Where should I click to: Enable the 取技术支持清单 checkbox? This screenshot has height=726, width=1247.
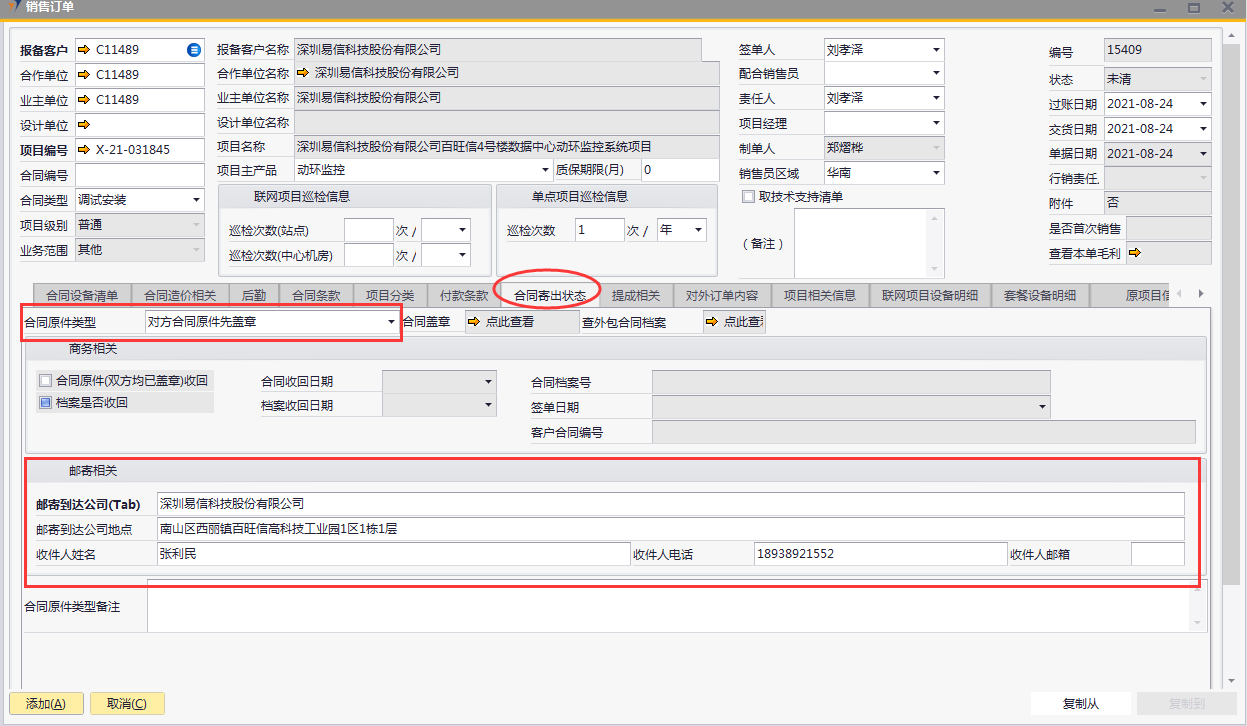[748, 197]
